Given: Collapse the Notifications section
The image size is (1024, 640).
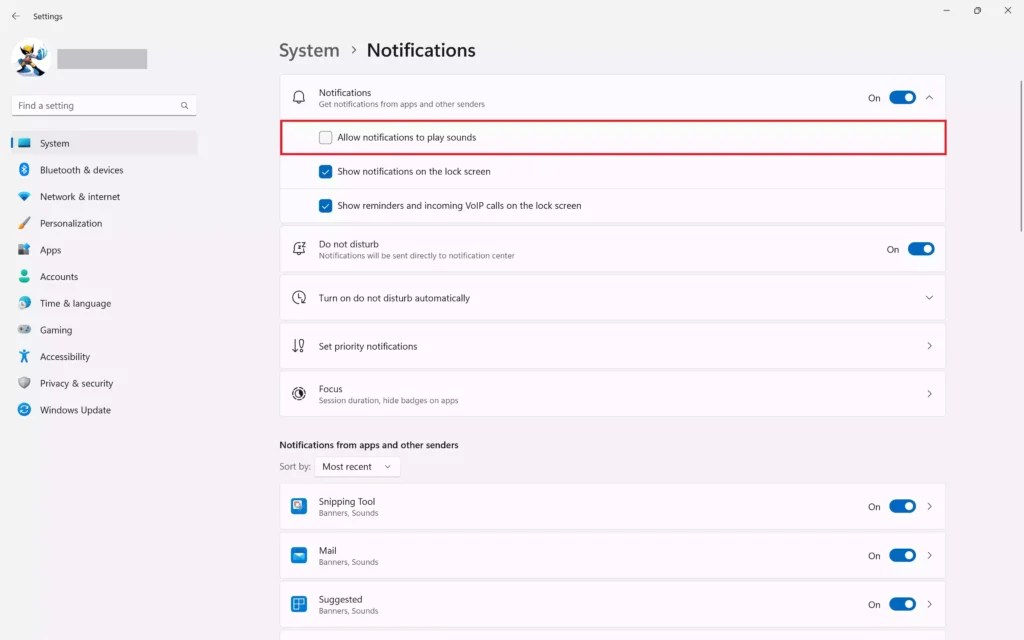Looking at the screenshot, I should (x=929, y=97).
